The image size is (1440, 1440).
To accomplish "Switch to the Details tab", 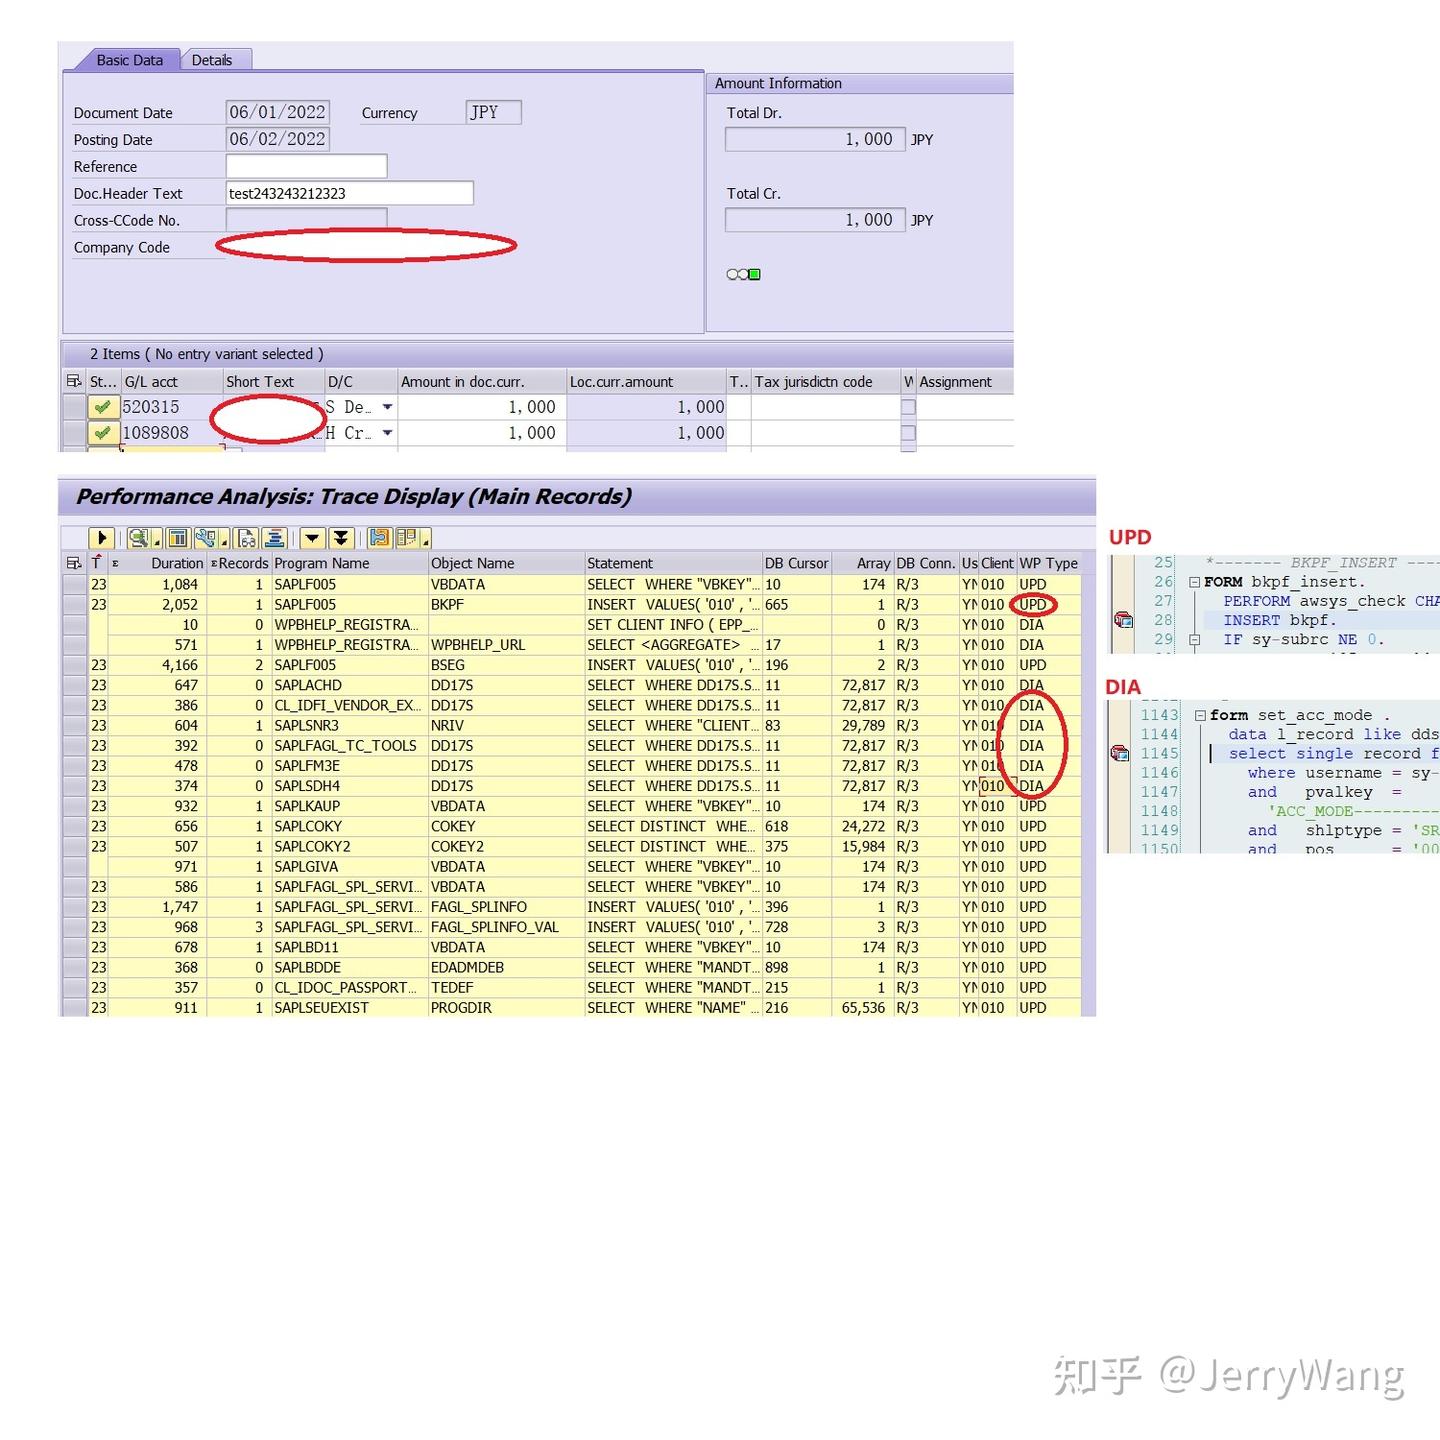I will [x=212, y=60].
